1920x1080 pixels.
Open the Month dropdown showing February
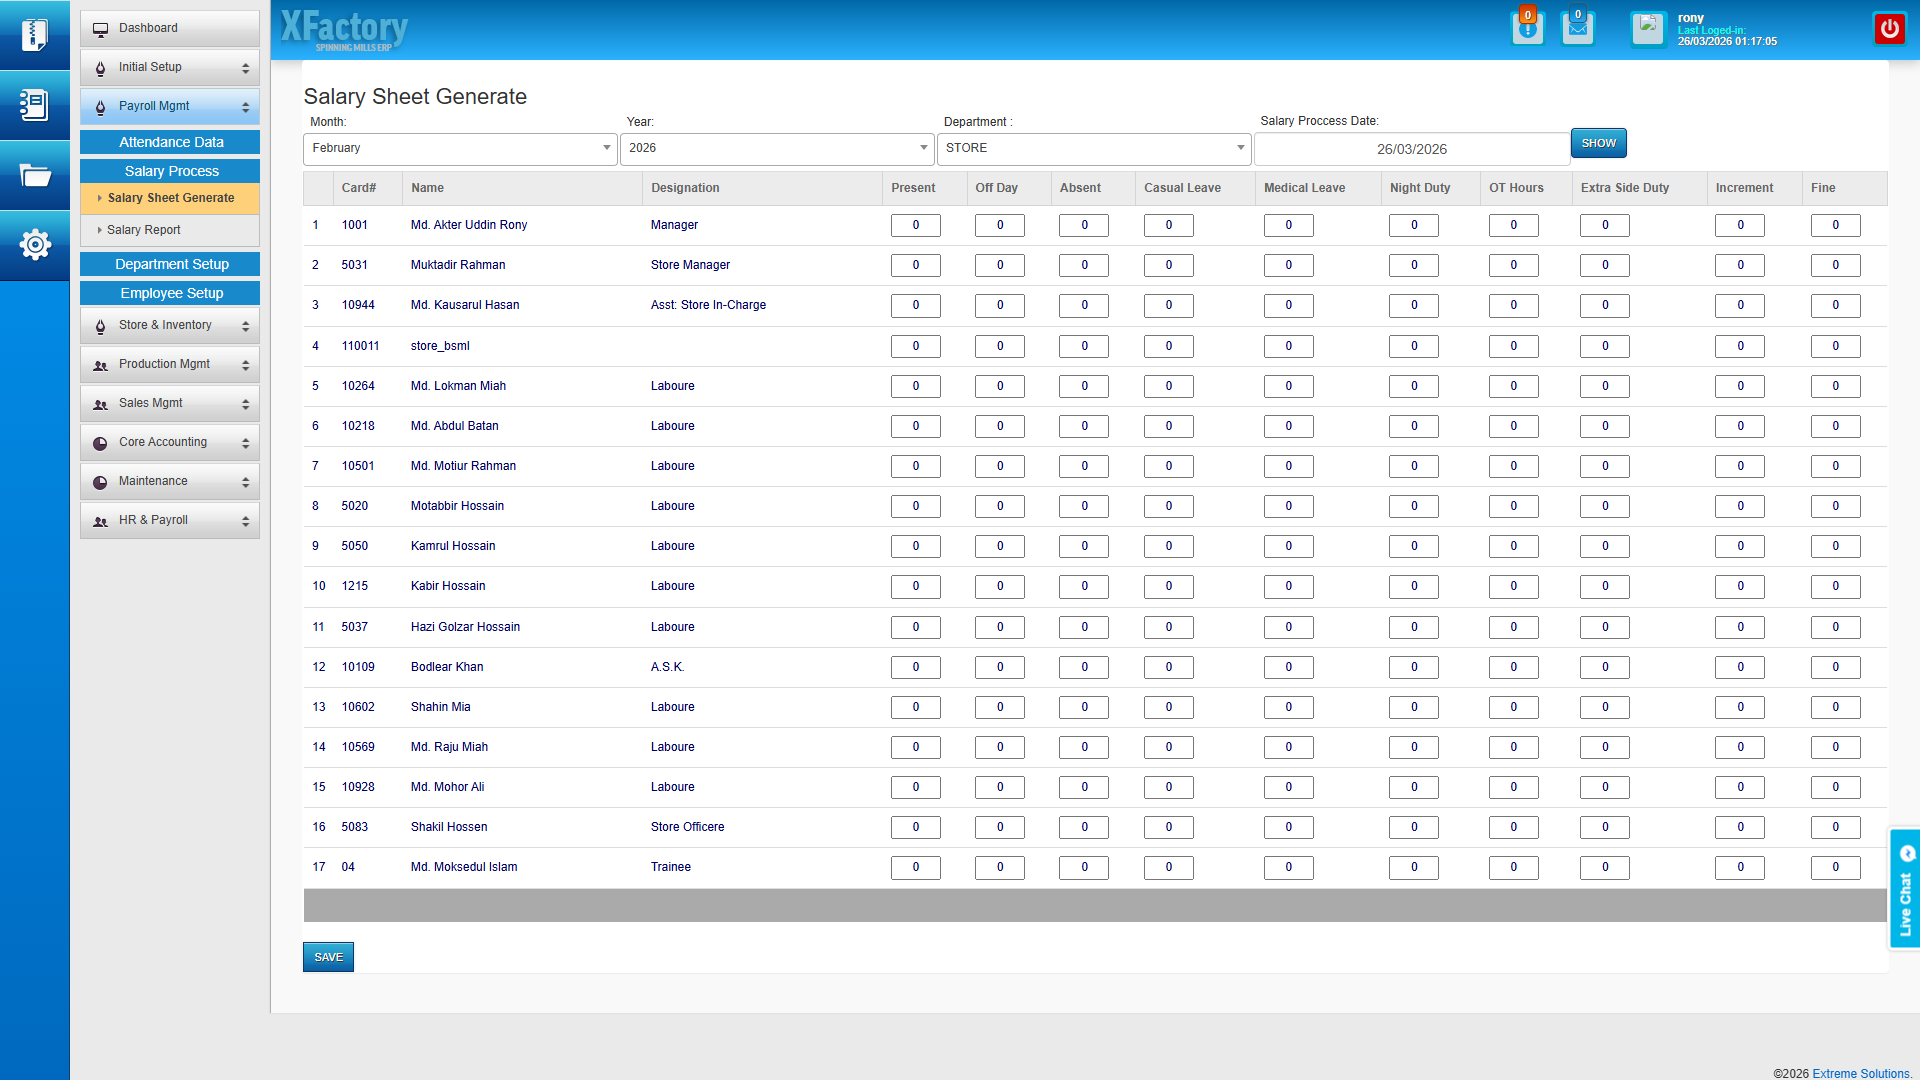(x=460, y=148)
